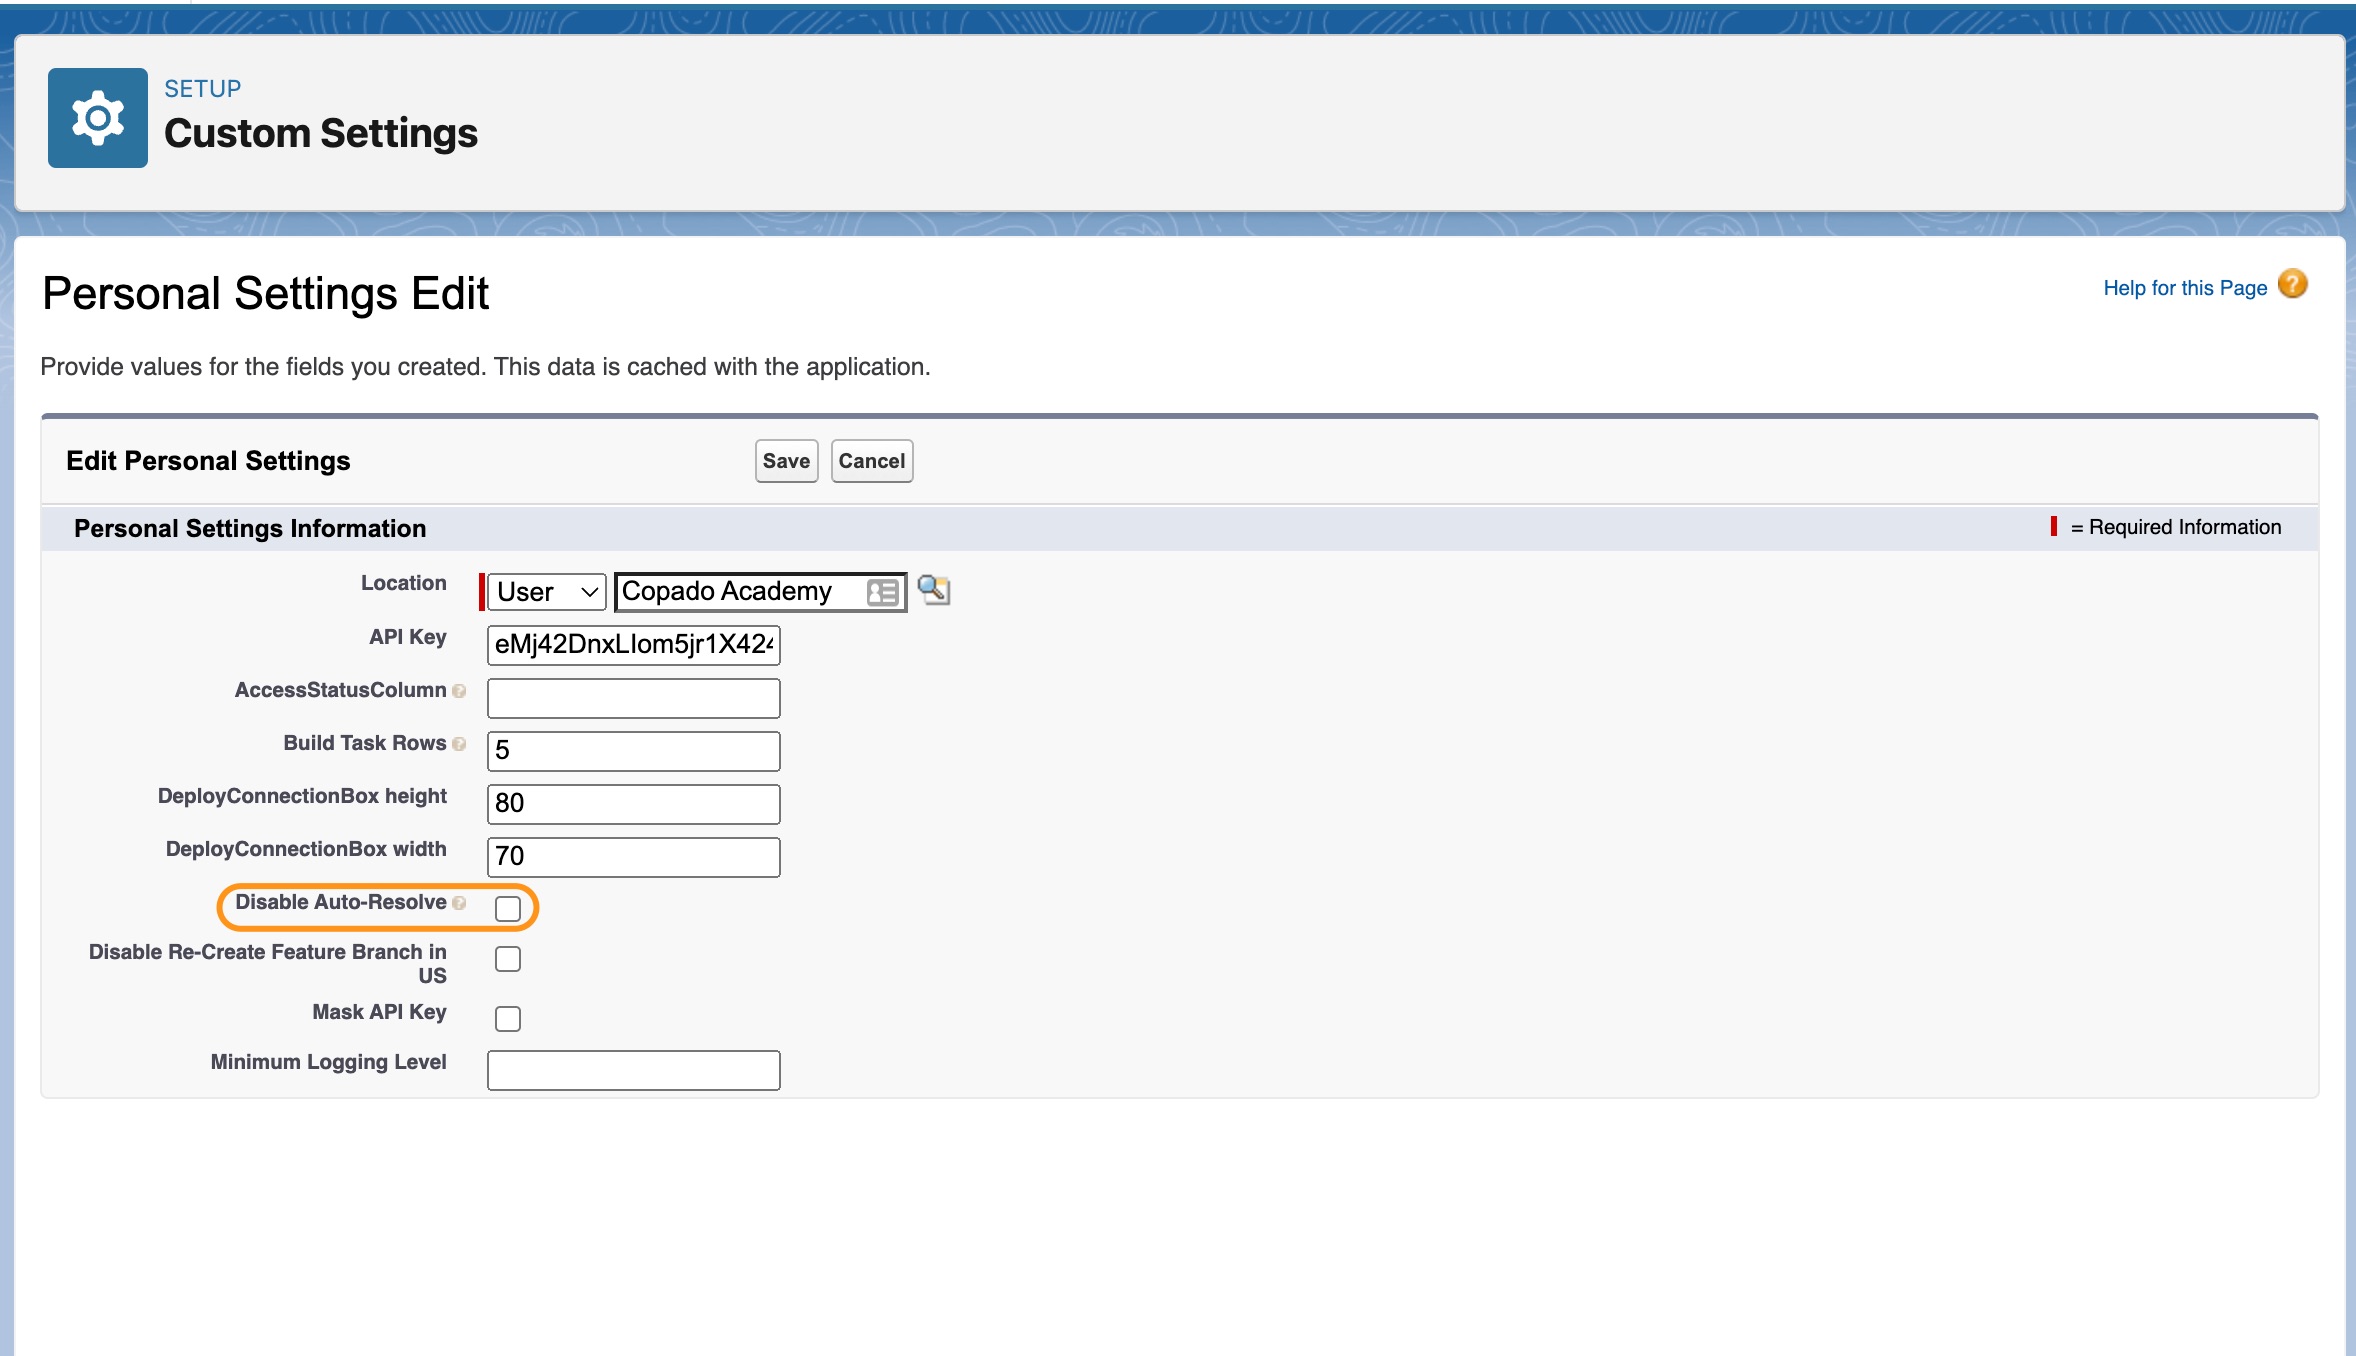The width and height of the screenshot is (2356, 1356).
Task: Tick the Mask API Key checkbox
Action: [508, 1019]
